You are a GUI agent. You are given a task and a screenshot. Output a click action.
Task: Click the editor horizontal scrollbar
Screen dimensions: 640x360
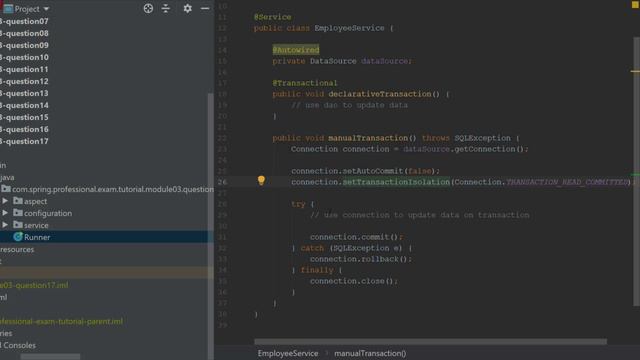430,342
